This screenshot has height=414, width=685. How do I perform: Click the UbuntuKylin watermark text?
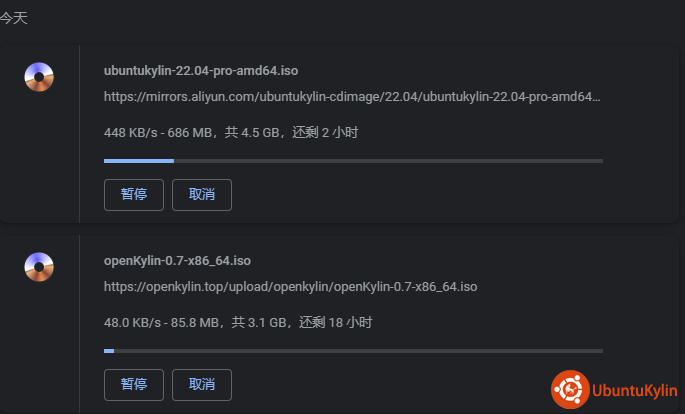pyautogui.click(x=633, y=390)
